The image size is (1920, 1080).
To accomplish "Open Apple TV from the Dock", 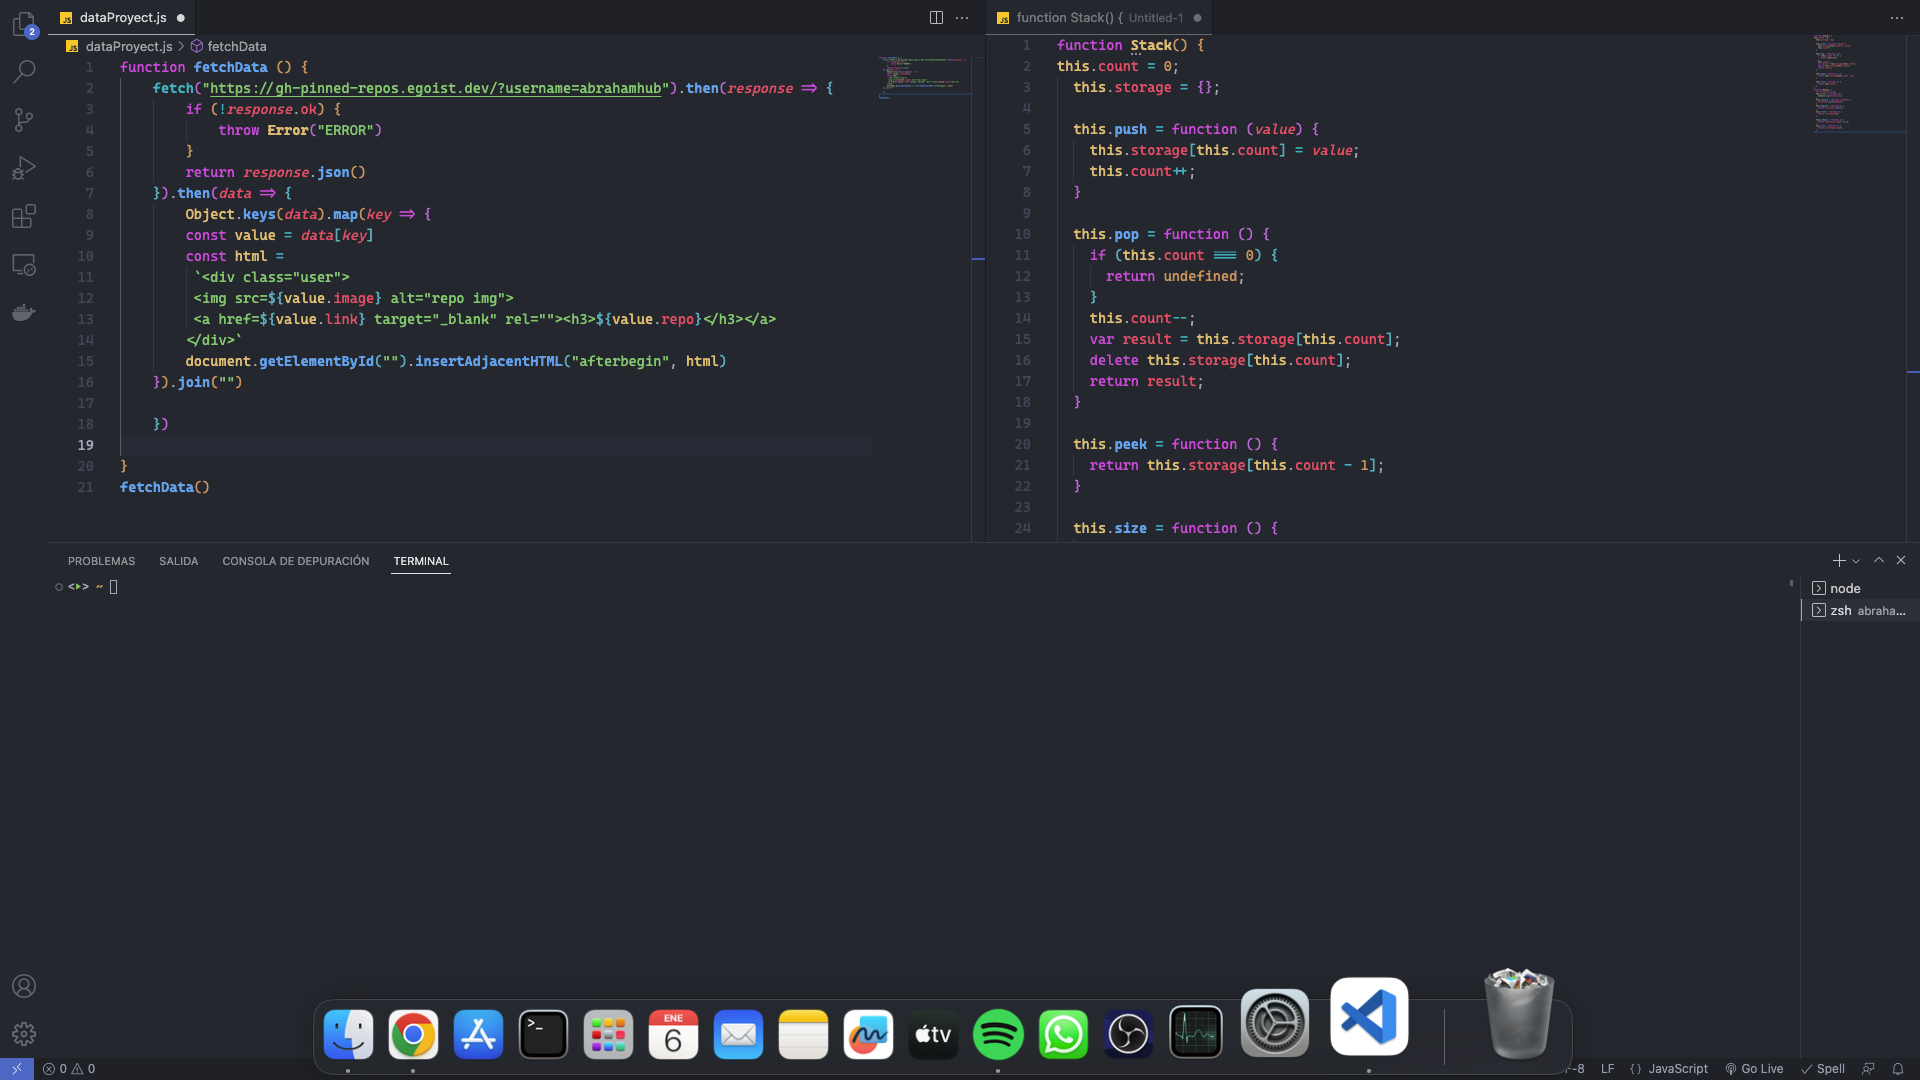I will tap(933, 1034).
